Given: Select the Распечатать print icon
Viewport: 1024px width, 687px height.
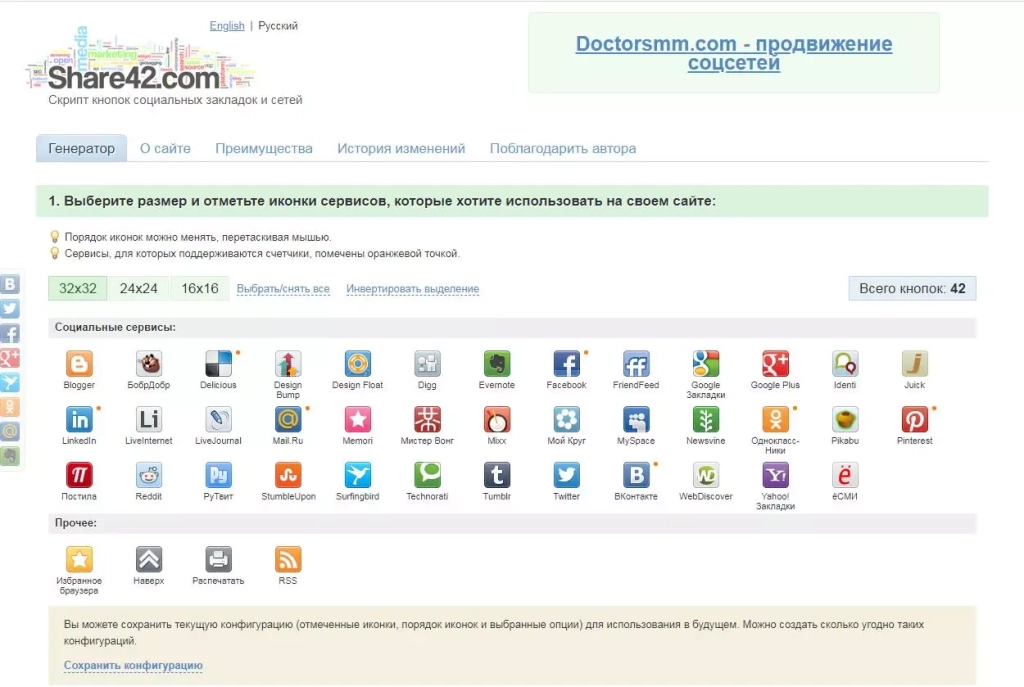Looking at the screenshot, I should [x=218, y=559].
